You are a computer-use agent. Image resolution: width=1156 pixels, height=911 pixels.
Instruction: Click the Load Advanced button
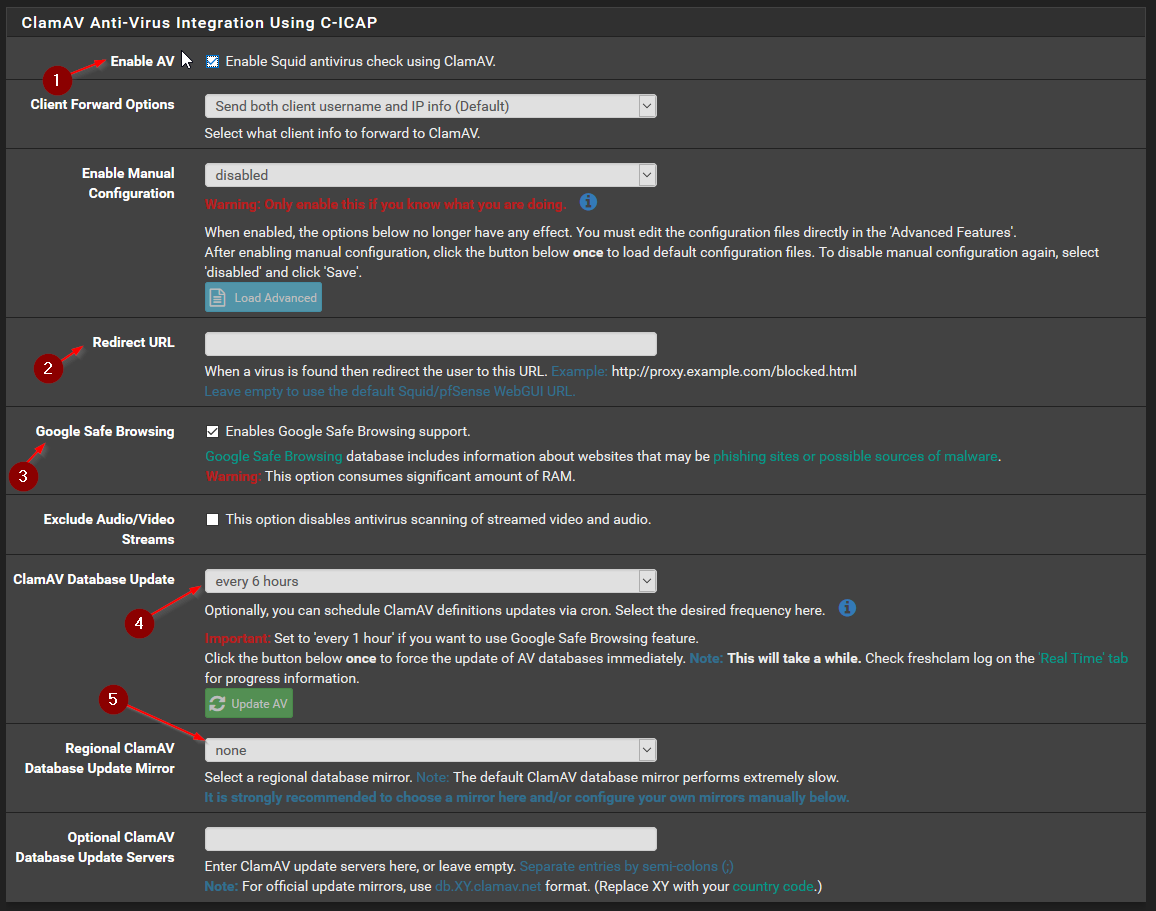click(263, 298)
